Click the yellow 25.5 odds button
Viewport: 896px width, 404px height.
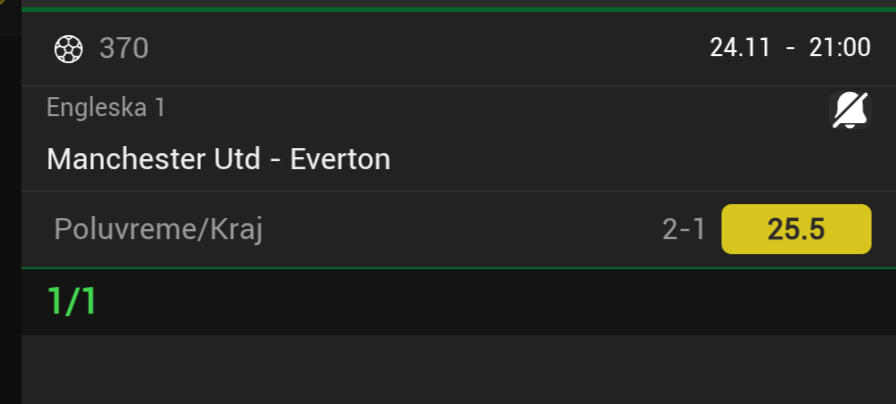[x=795, y=229]
